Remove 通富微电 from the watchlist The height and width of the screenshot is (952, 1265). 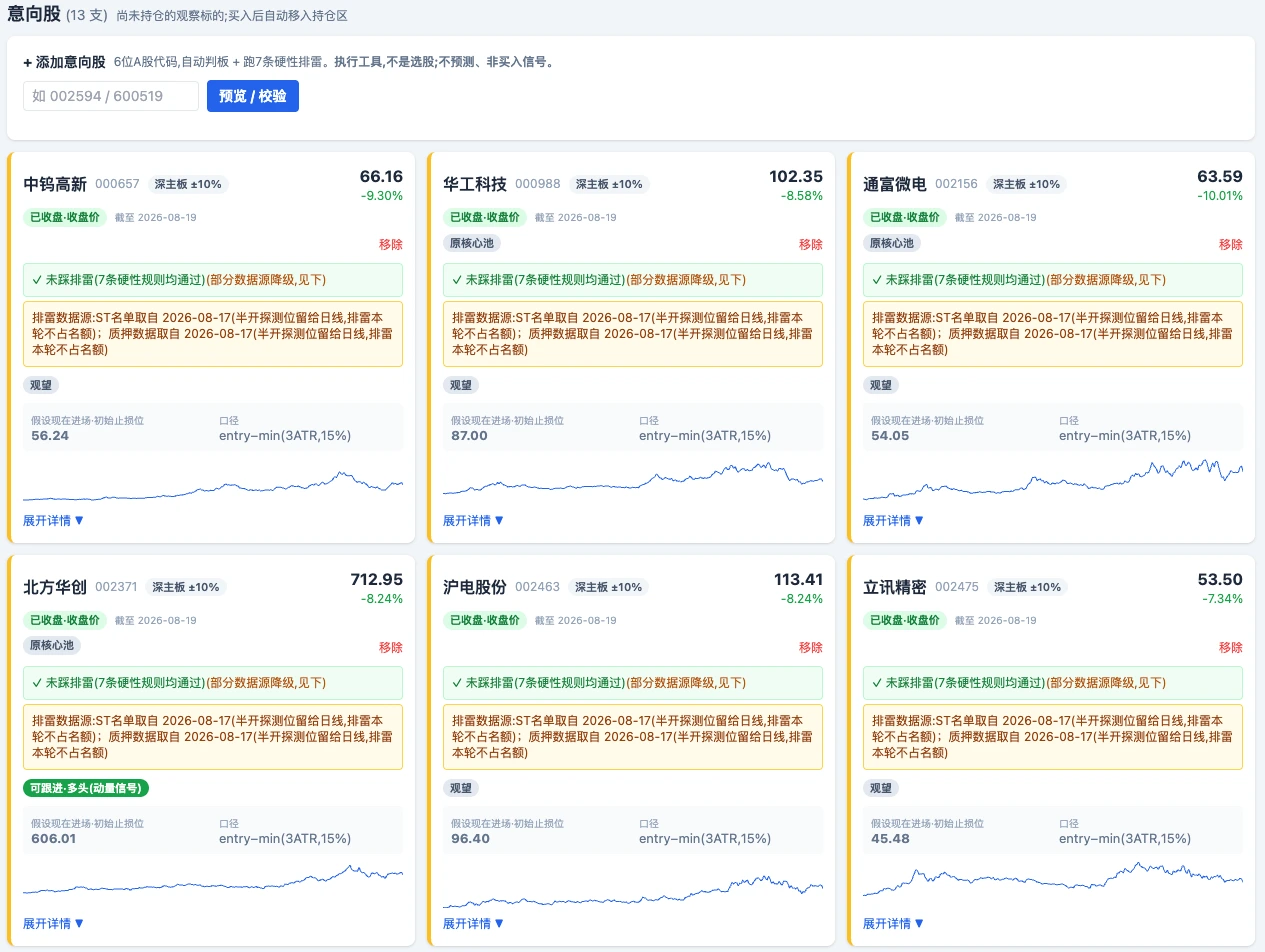(x=1231, y=244)
